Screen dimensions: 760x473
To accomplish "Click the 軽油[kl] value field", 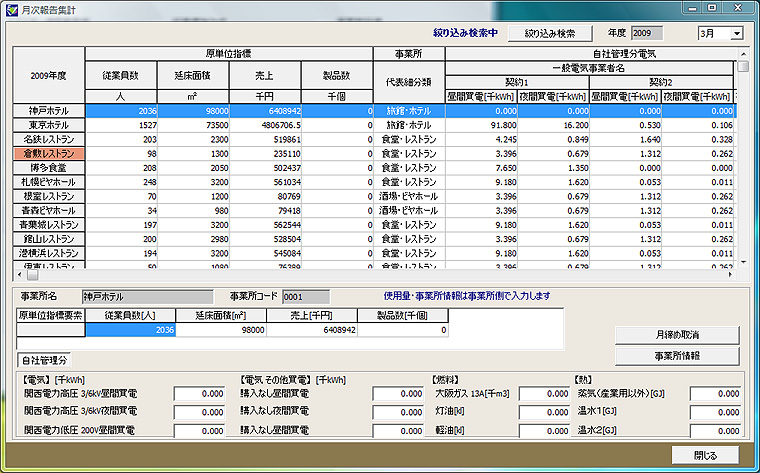I will [544, 431].
